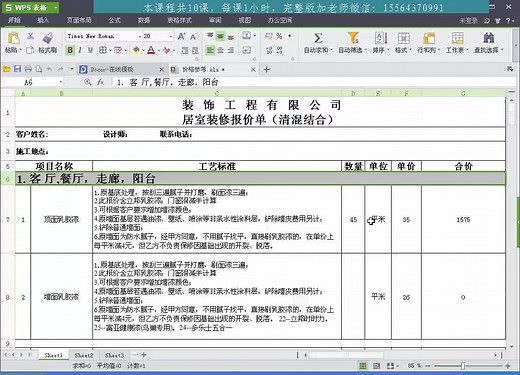Select the Format Painter (格式刷) brush
520x375 pixels.
[48, 37]
